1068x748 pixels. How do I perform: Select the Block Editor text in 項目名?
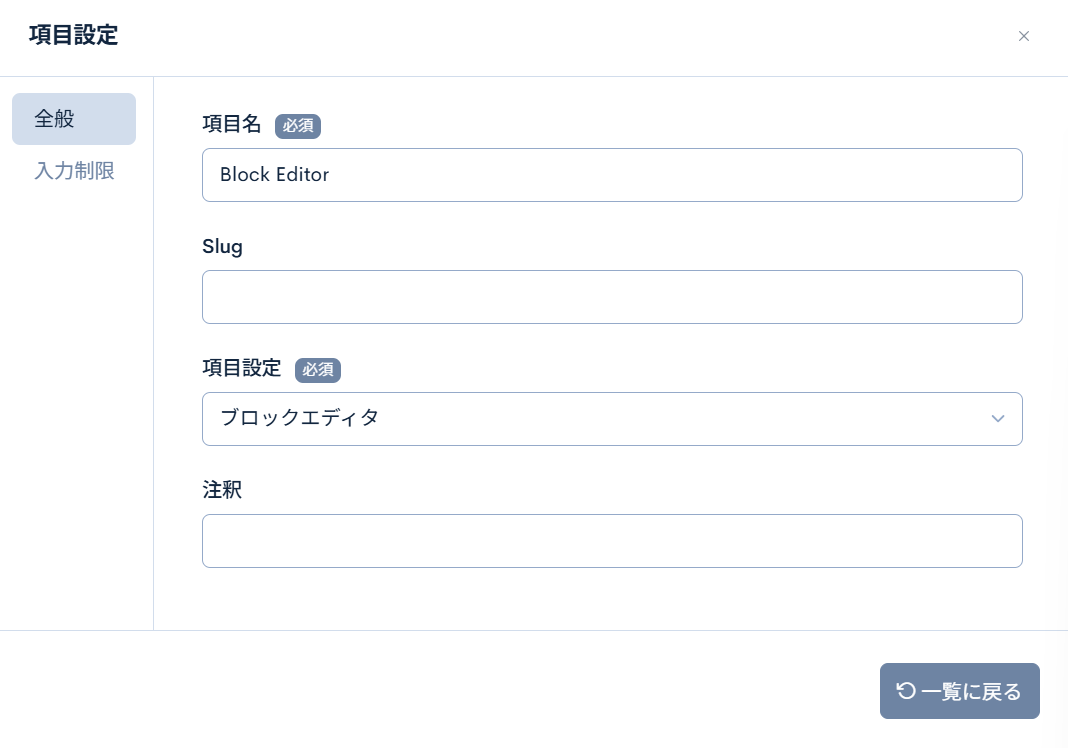(274, 175)
